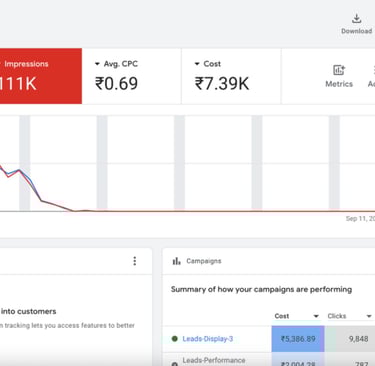Open the Metrics selector icon

(x=339, y=70)
